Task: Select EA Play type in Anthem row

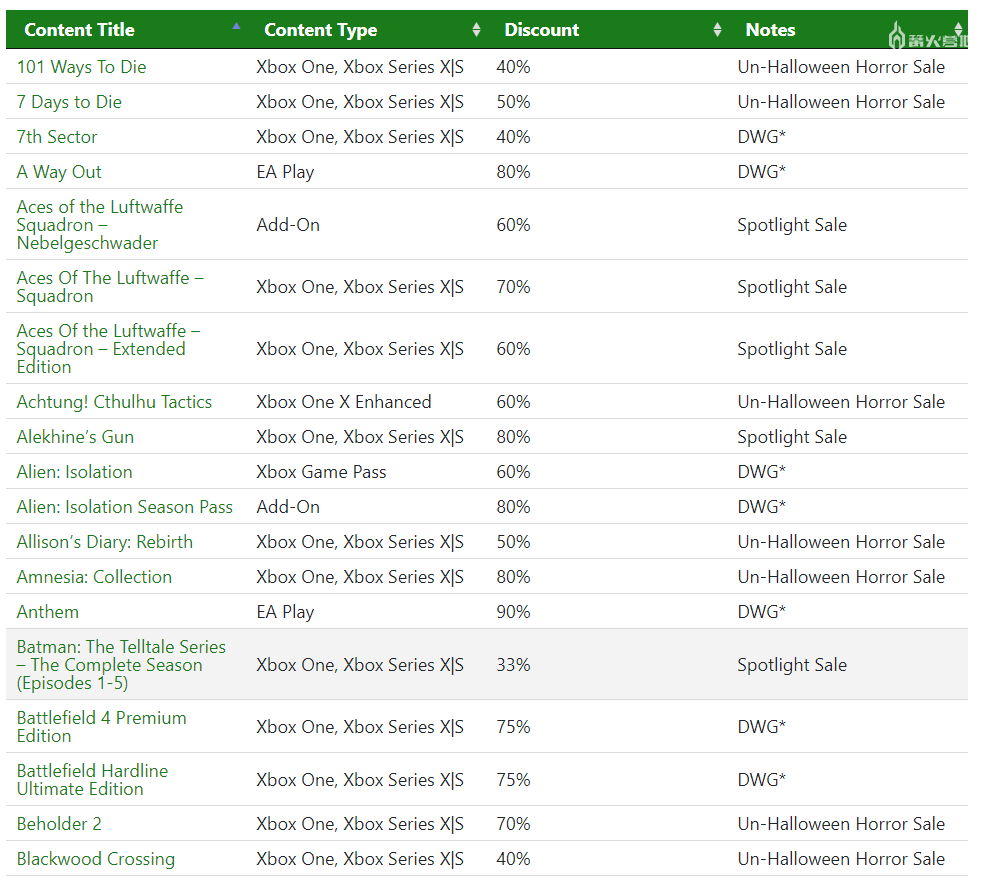Action: [286, 611]
